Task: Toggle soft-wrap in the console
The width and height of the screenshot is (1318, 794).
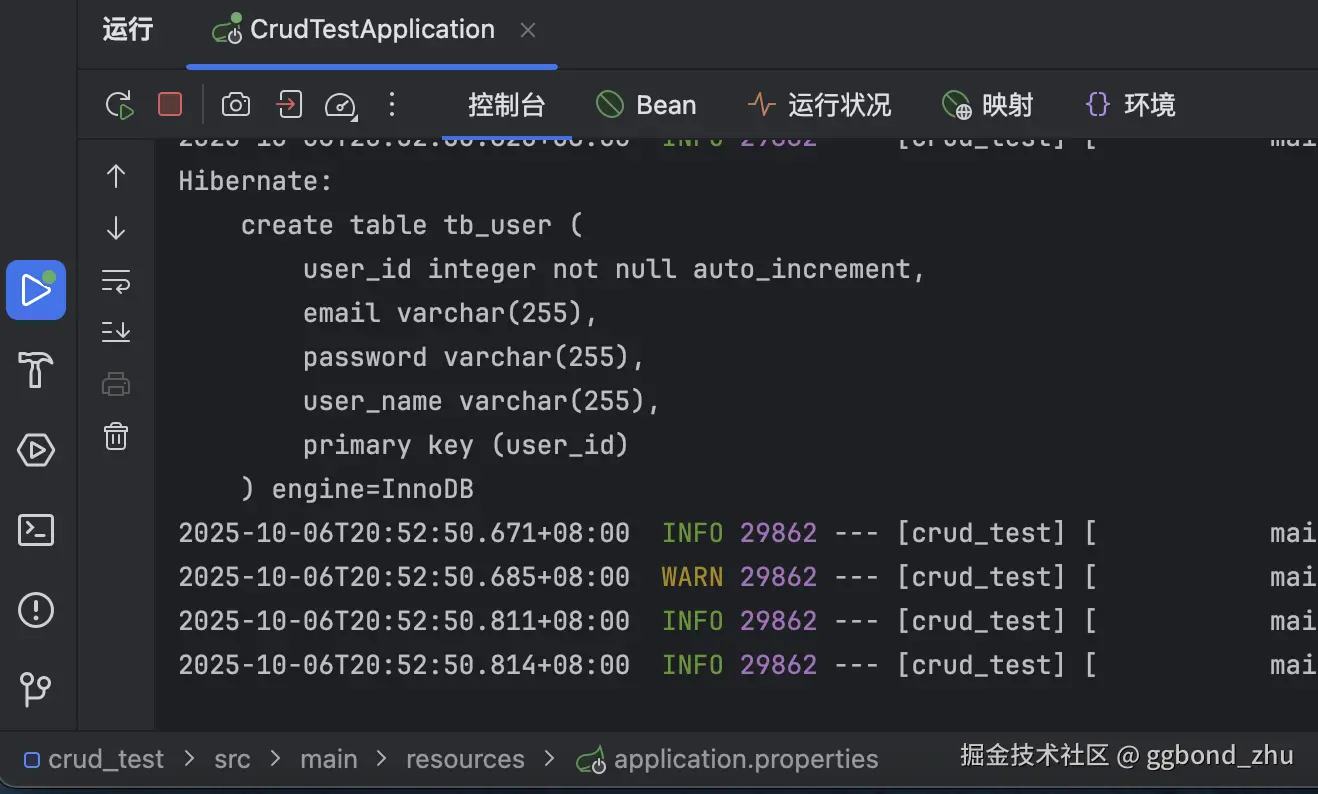Action: (x=116, y=281)
